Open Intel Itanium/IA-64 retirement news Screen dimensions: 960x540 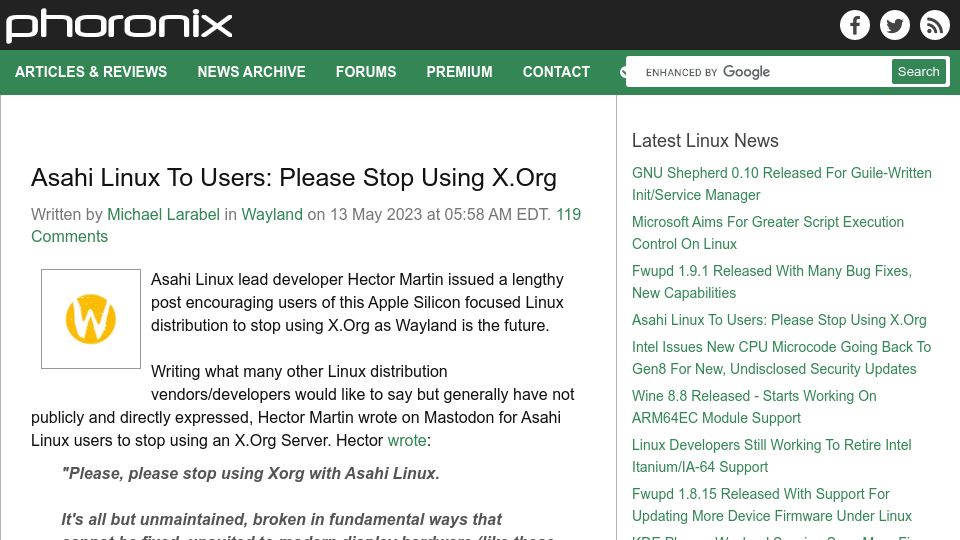coord(771,456)
